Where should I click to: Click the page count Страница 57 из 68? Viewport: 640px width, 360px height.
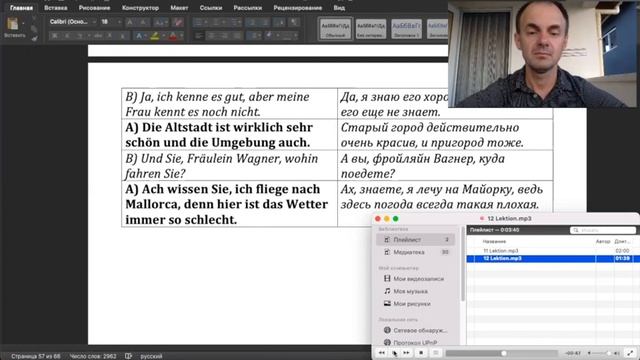click(36, 356)
